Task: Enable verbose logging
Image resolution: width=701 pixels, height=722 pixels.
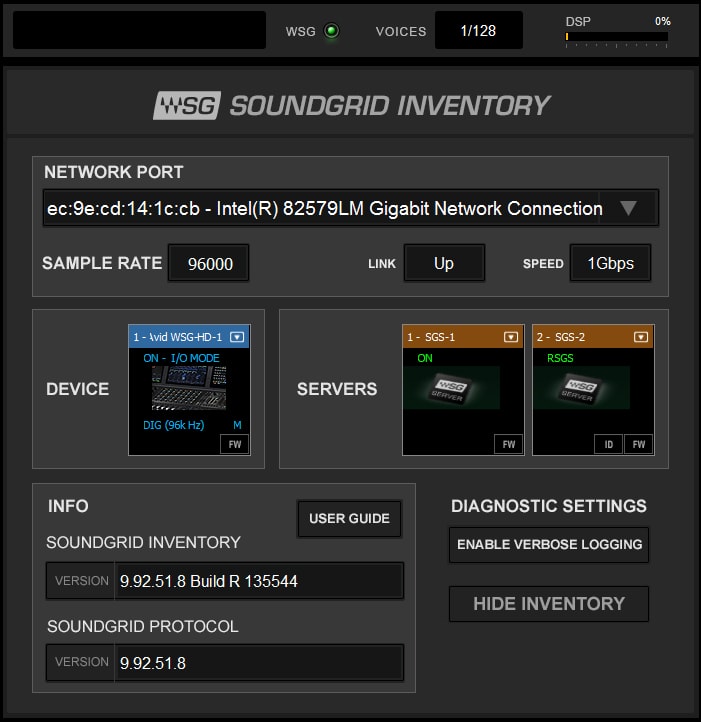Action: click(549, 545)
